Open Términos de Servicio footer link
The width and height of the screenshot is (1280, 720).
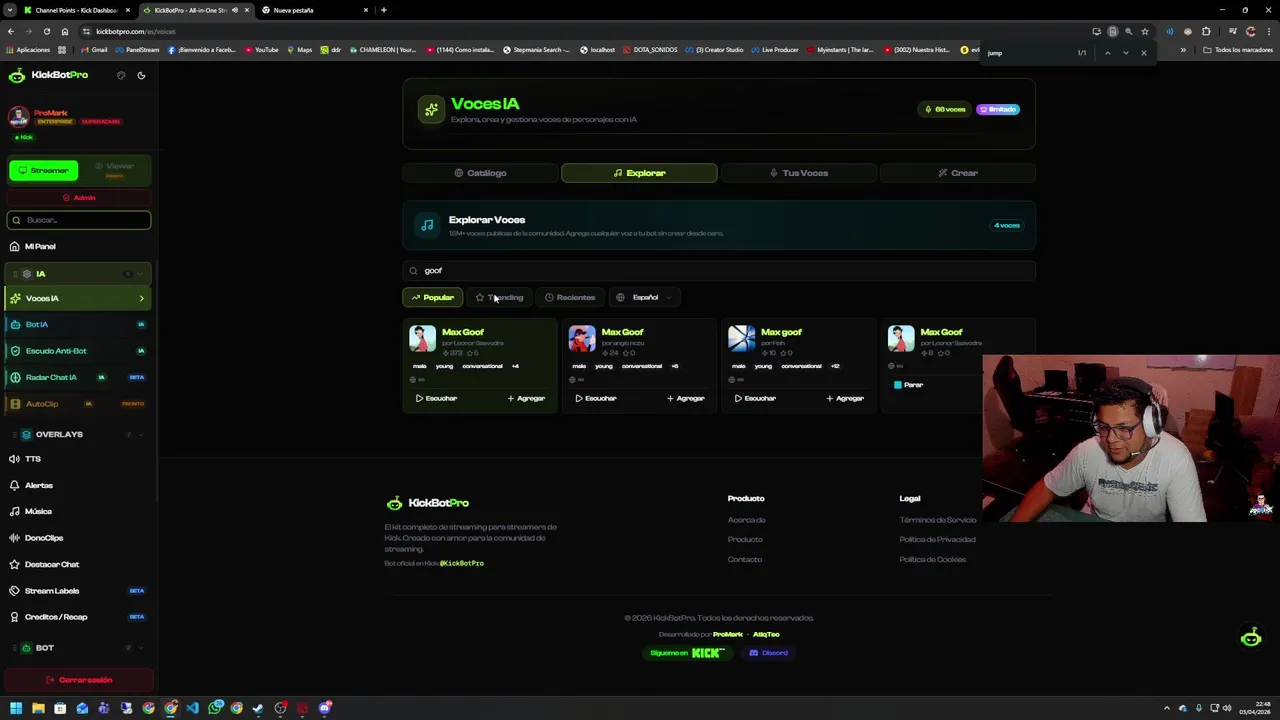click(x=937, y=520)
